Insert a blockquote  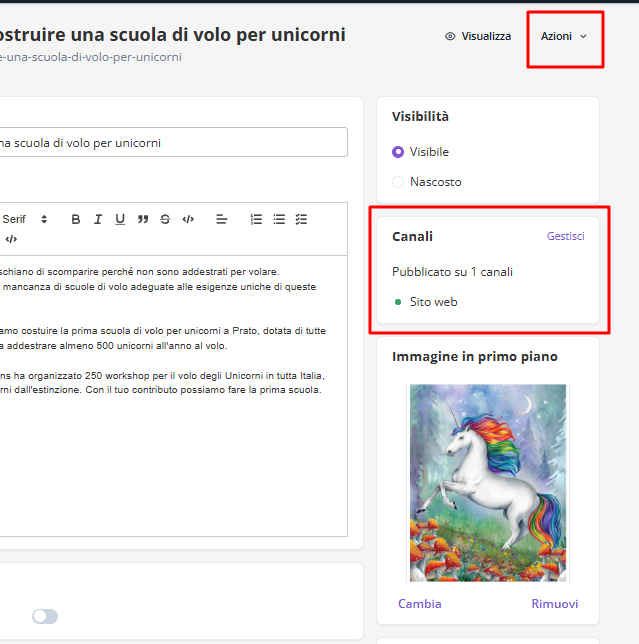143,219
